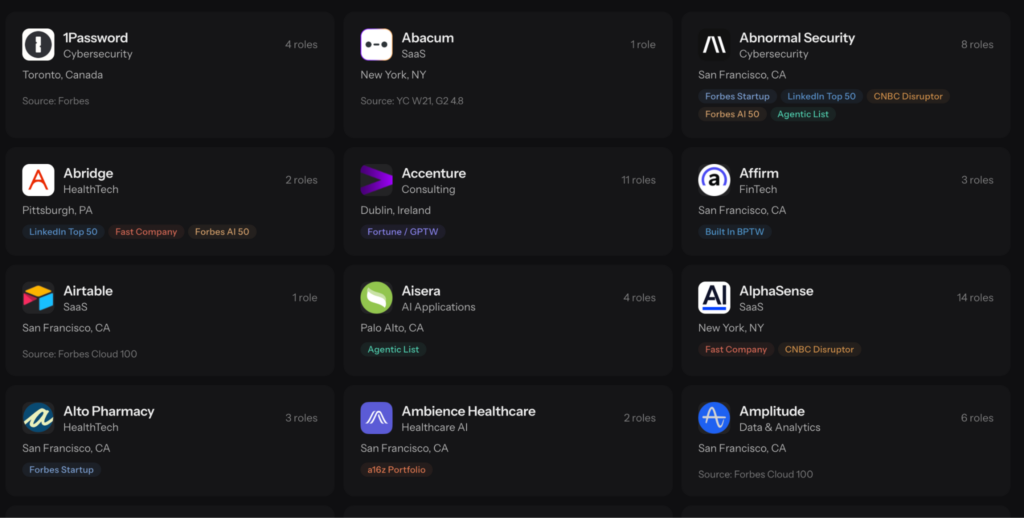Click Fast Company tag on AlphaSense
1024x518 pixels.
(736, 349)
